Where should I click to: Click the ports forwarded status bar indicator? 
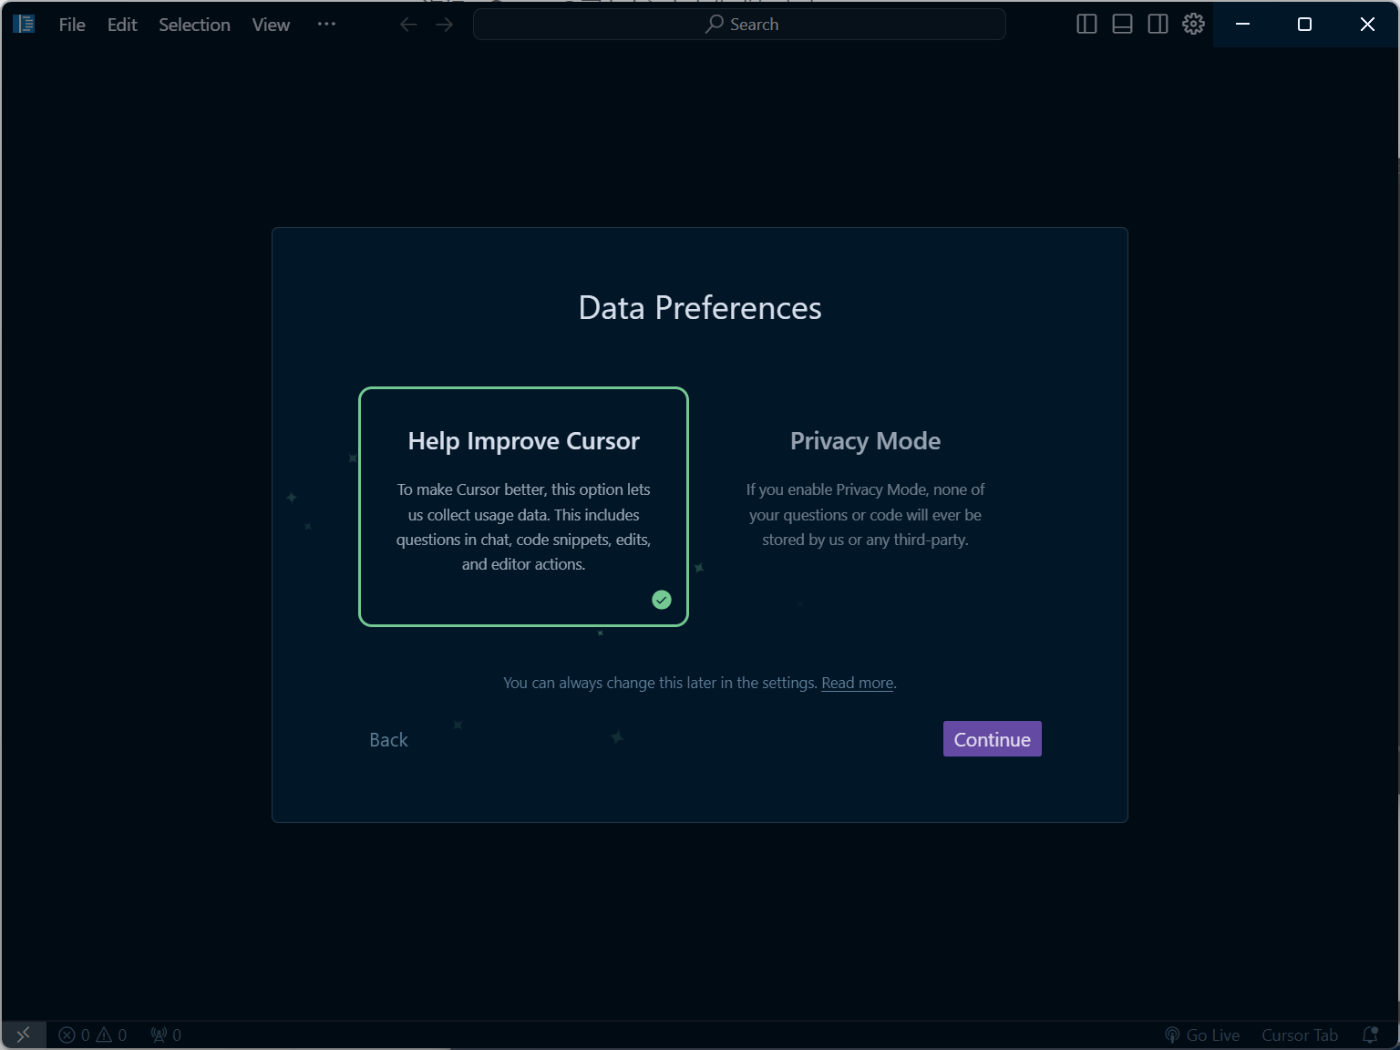point(166,1035)
